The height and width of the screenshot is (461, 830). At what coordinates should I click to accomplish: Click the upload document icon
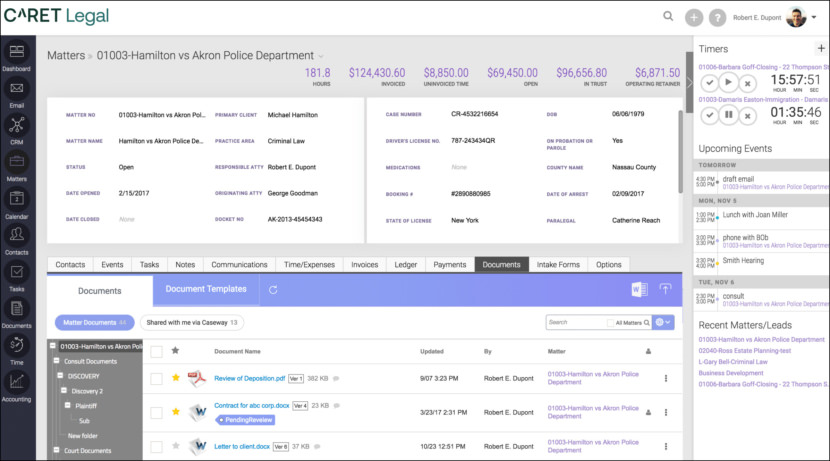click(665, 289)
